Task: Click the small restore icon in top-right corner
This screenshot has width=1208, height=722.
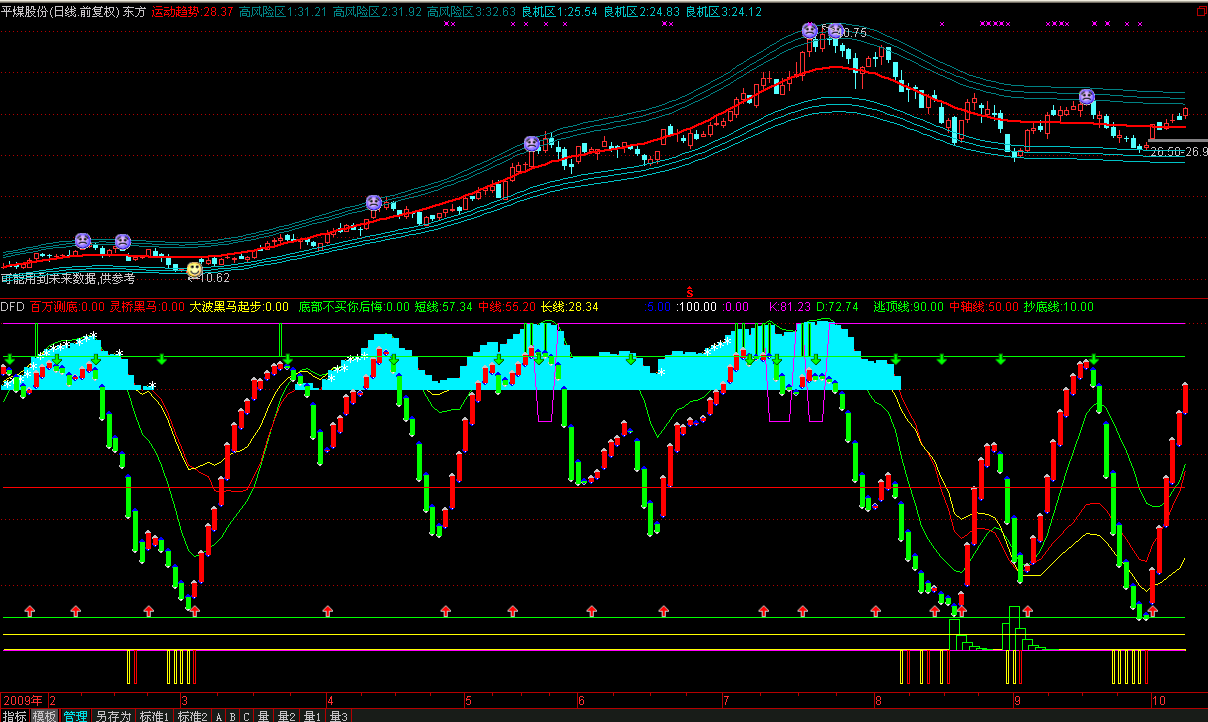Action: click(x=1200, y=10)
